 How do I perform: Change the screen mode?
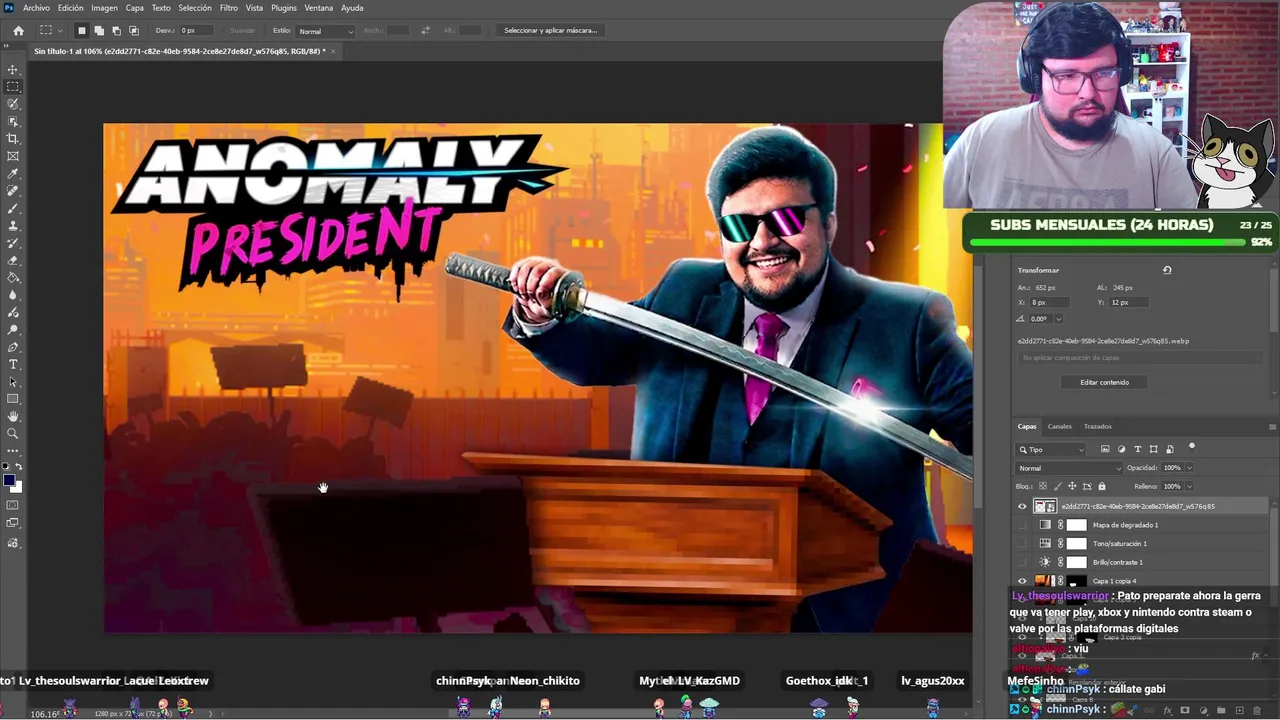(13, 524)
